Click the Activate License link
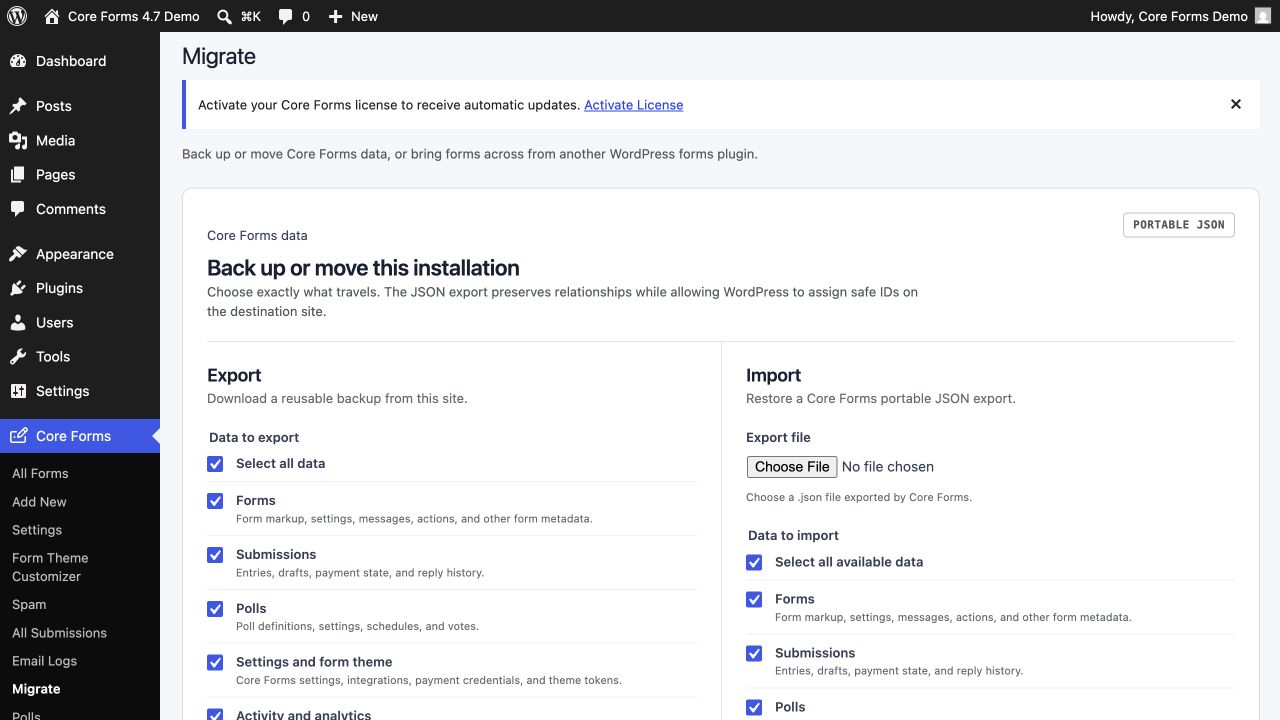1280x720 pixels. click(x=634, y=105)
